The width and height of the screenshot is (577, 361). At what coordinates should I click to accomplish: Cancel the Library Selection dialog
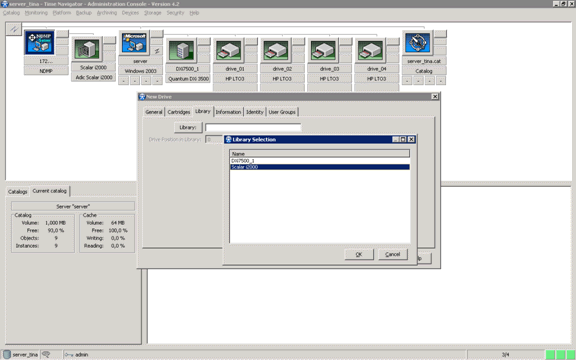(x=393, y=254)
